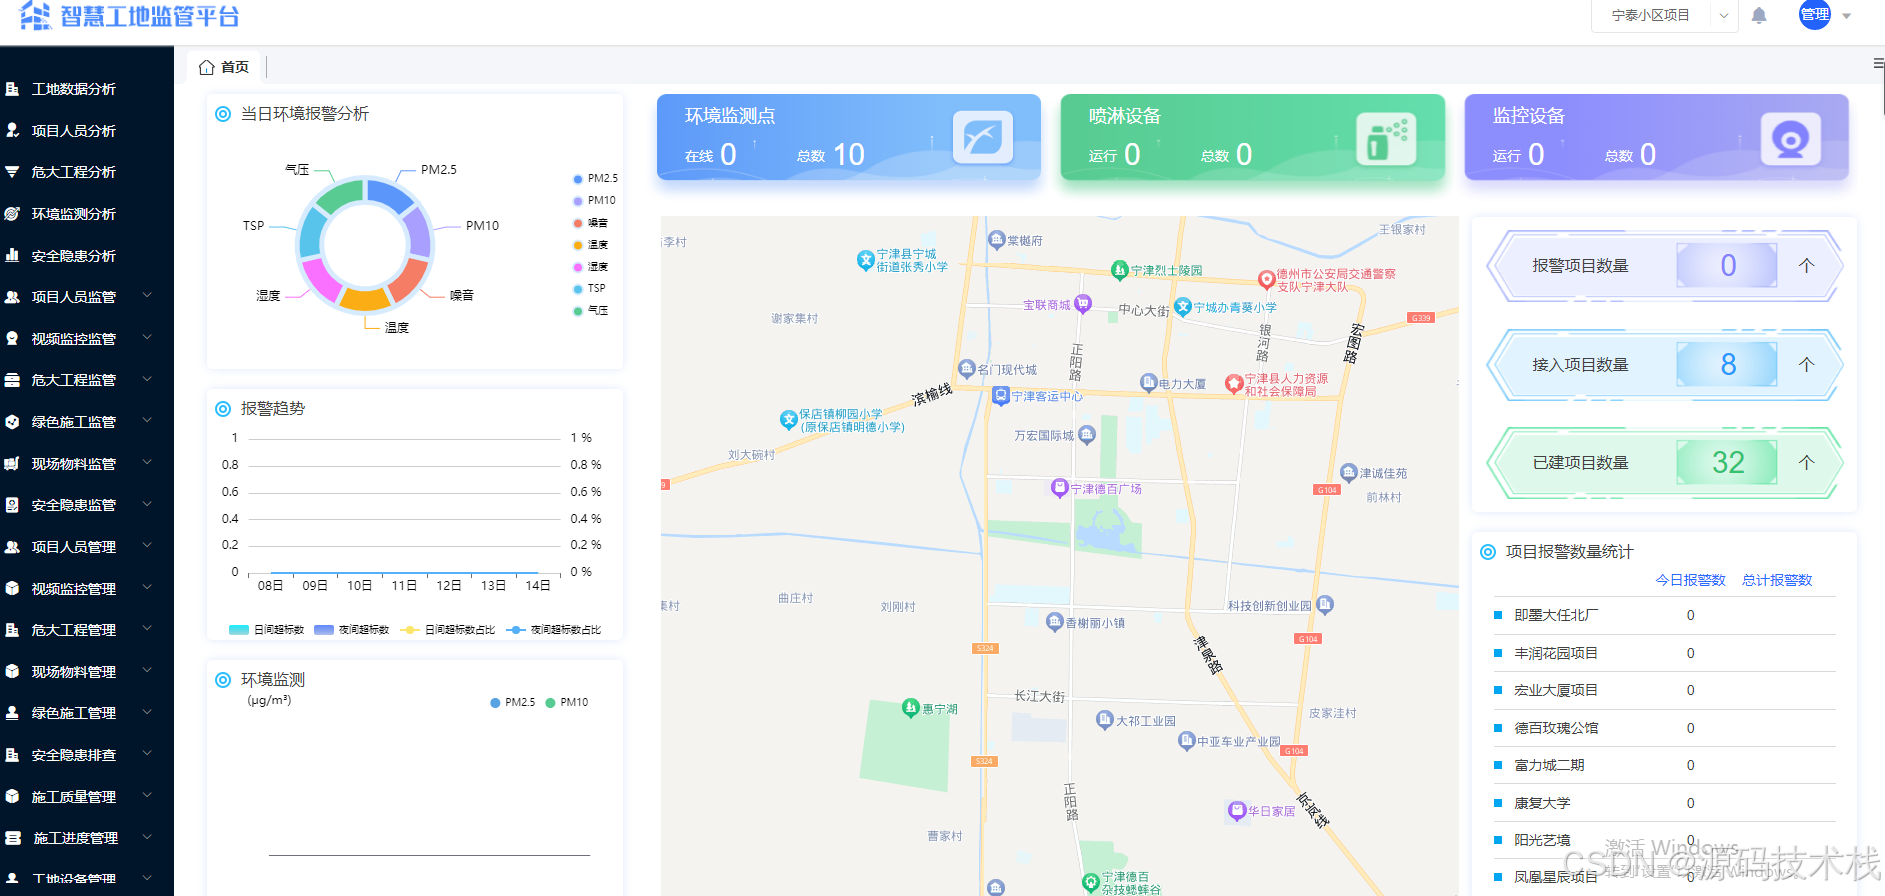Click the 宝联商城 map marker
Image resolution: width=1885 pixels, height=896 pixels.
pyautogui.click(x=1082, y=304)
